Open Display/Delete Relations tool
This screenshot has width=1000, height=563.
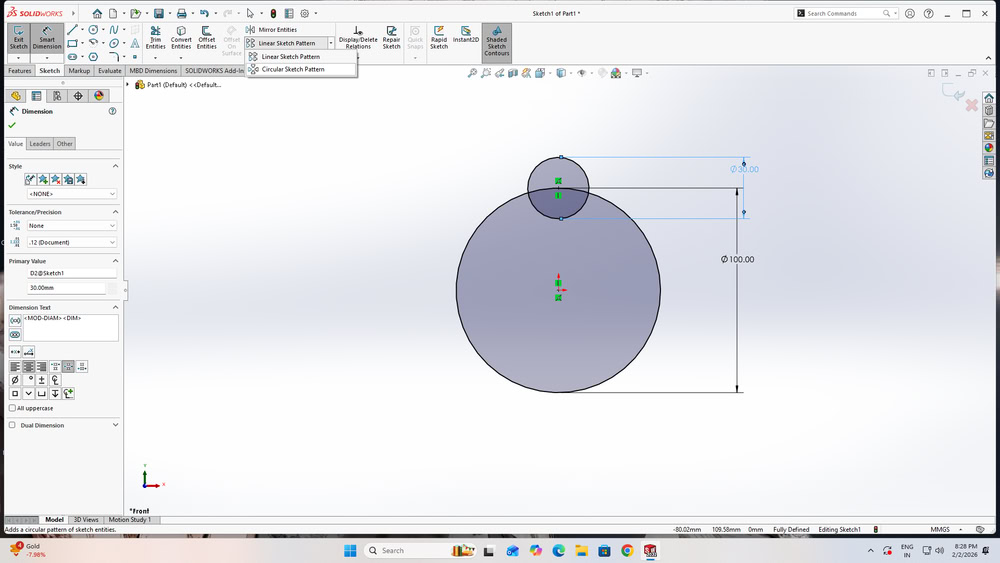tap(358, 38)
